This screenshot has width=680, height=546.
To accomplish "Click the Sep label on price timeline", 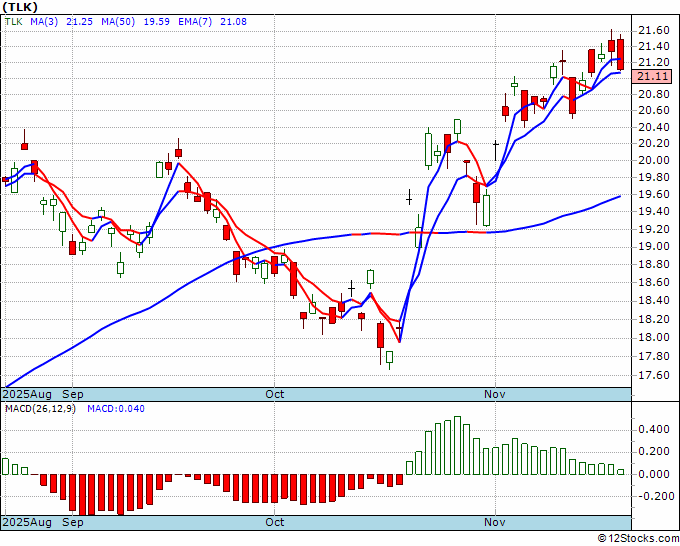I will 72,394.
